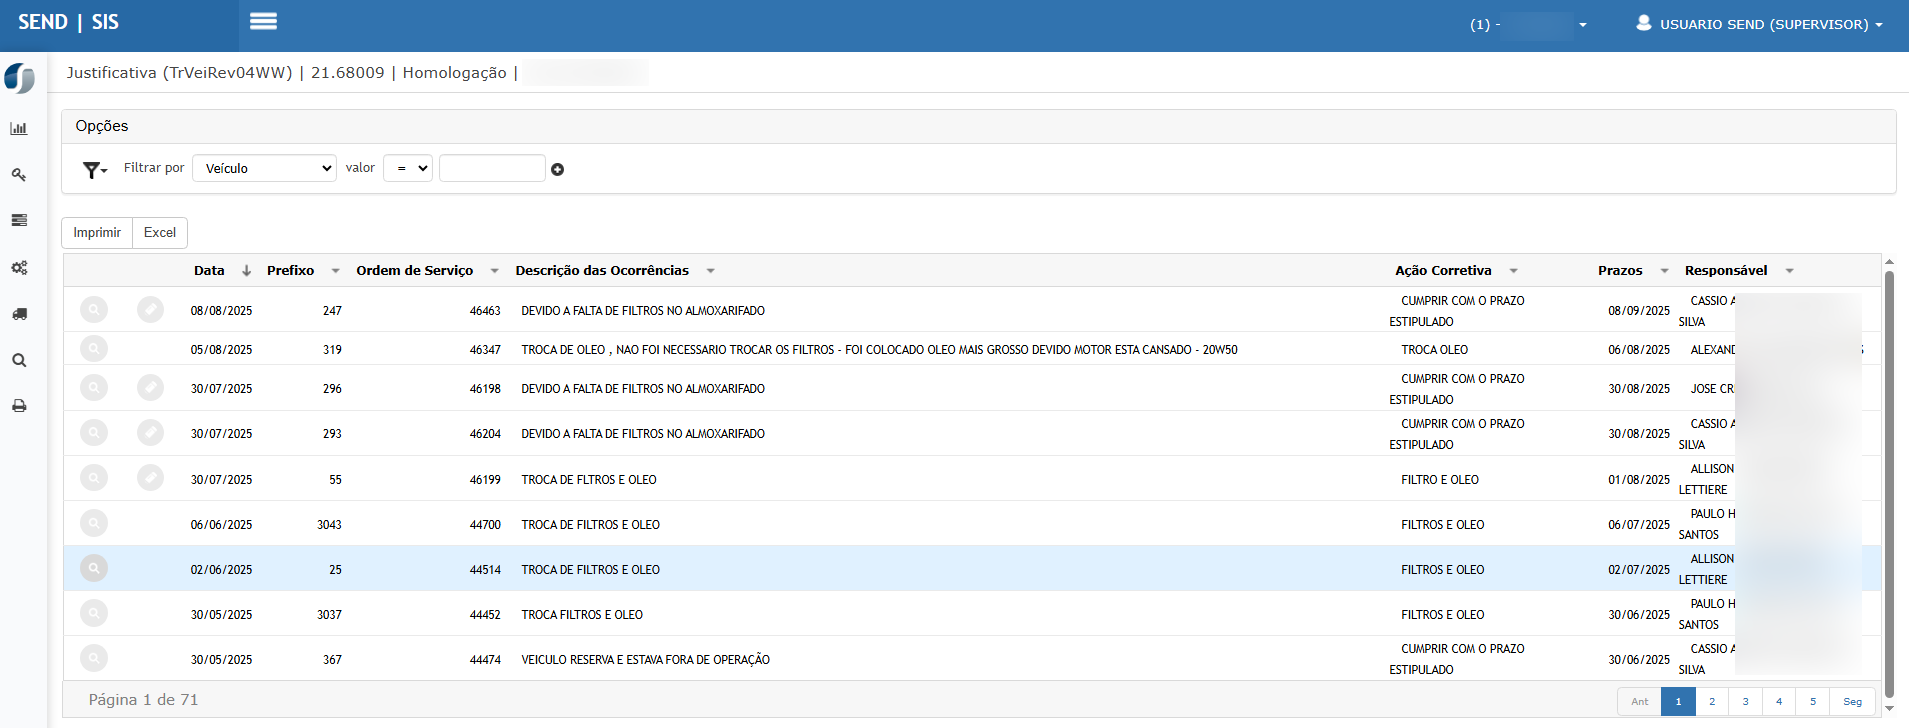
Task: Click the key icon in sidebar
Action: [x=19, y=175]
